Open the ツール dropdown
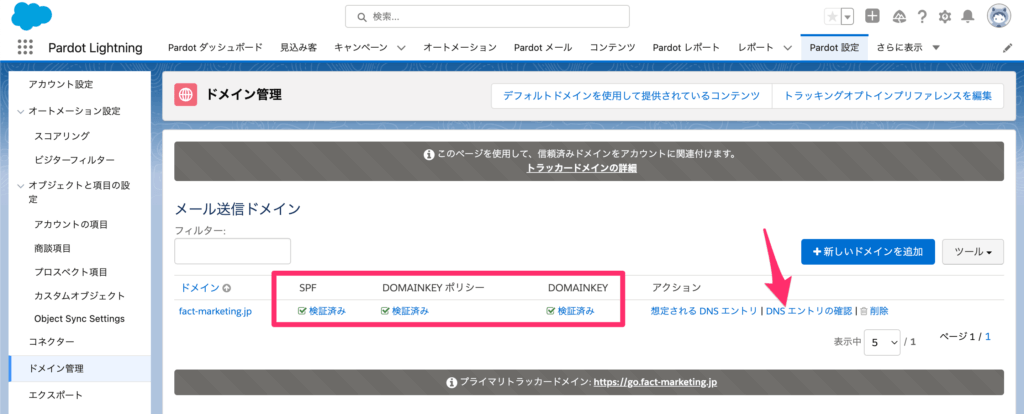This screenshot has height=414, width=1024. coord(973,251)
